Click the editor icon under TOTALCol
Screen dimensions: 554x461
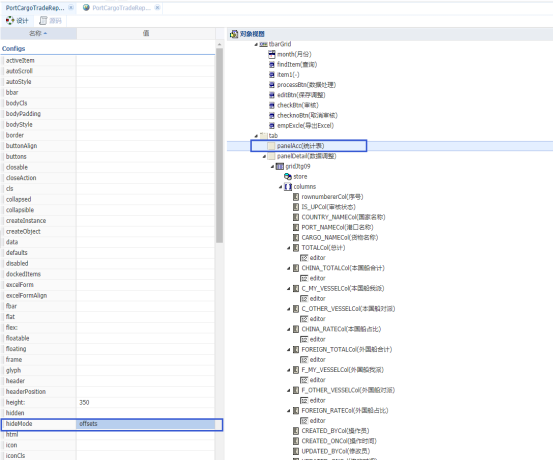coord(304,258)
